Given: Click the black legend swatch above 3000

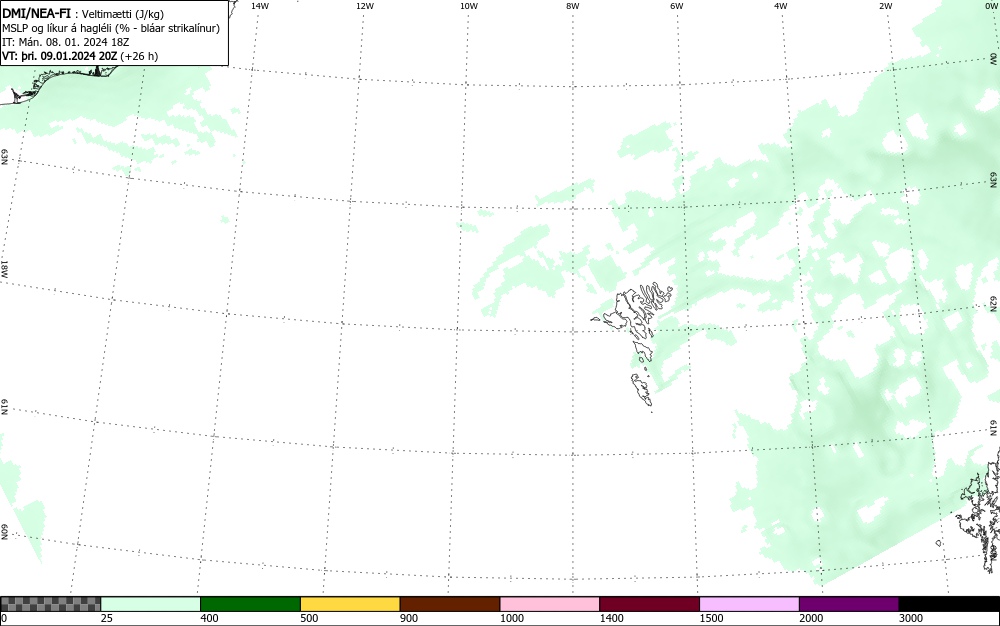Looking at the screenshot, I should tap(949, 604).
